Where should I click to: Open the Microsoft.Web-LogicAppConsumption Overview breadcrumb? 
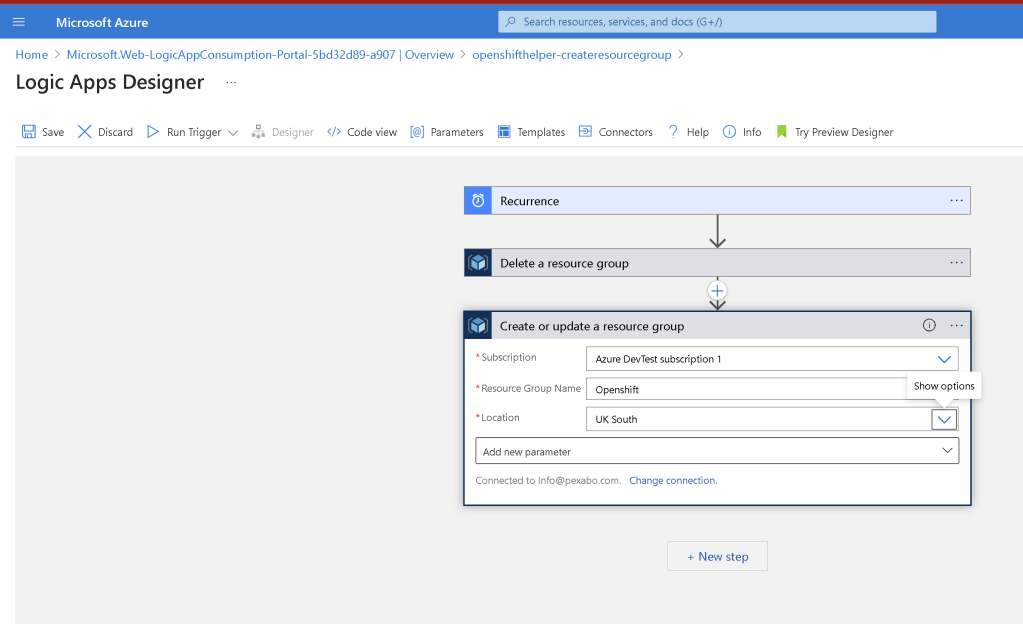click(x=260, y=55)
